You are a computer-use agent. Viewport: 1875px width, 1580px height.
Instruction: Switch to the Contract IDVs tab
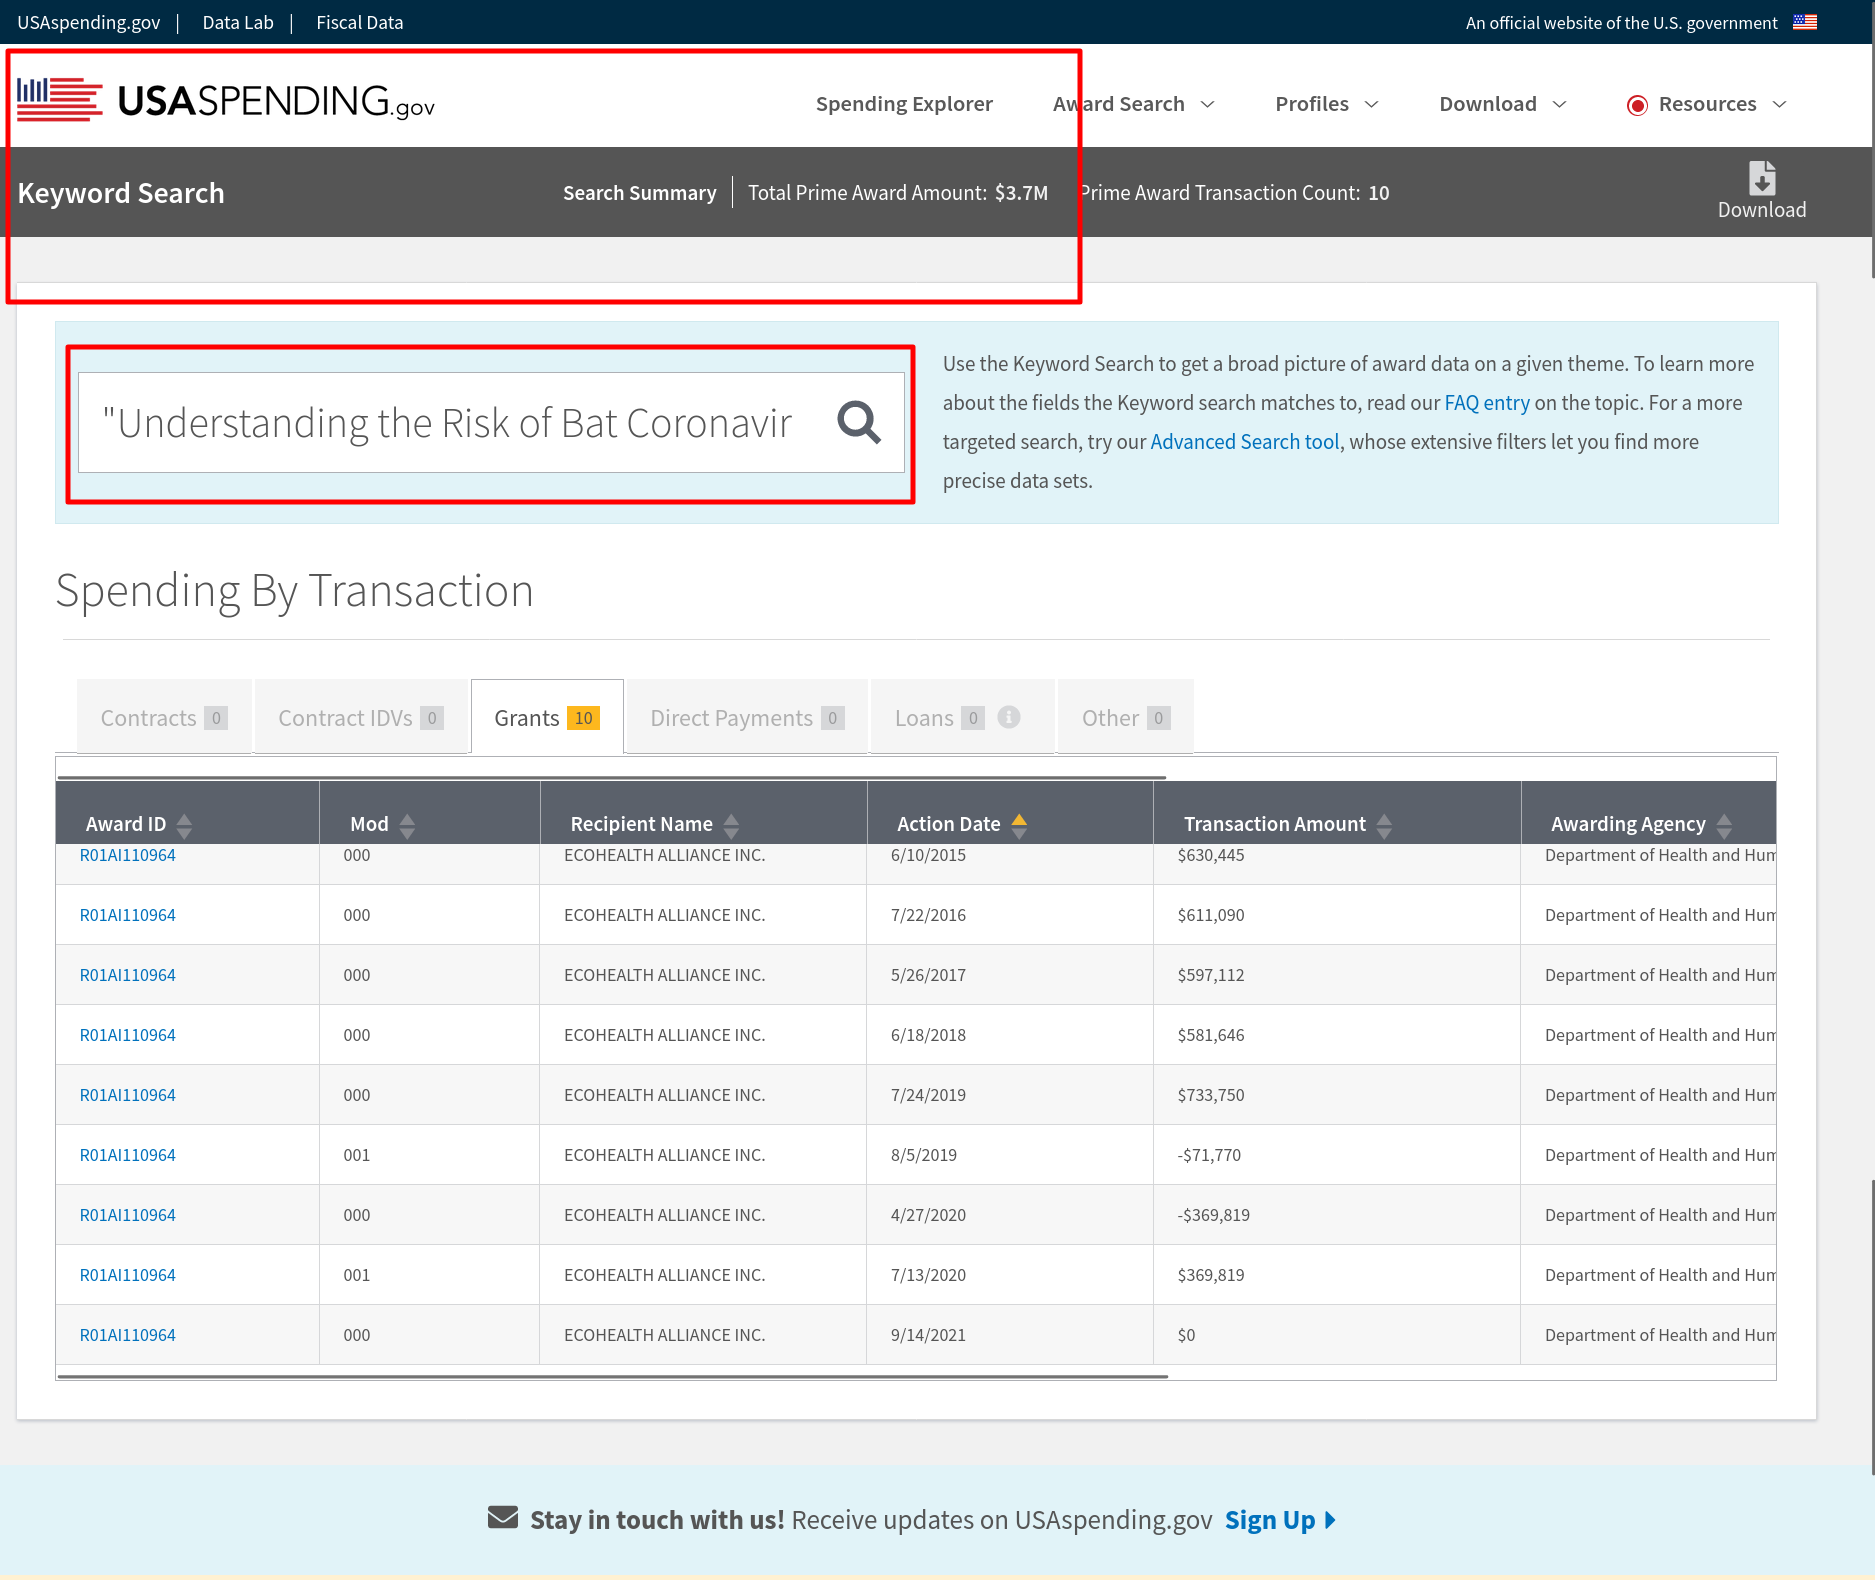pos(361,717)
